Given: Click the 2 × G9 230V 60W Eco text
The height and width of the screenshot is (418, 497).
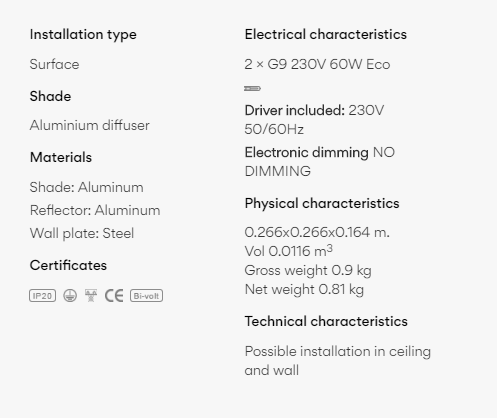Looking at the screenshot, I should [317, 64].
